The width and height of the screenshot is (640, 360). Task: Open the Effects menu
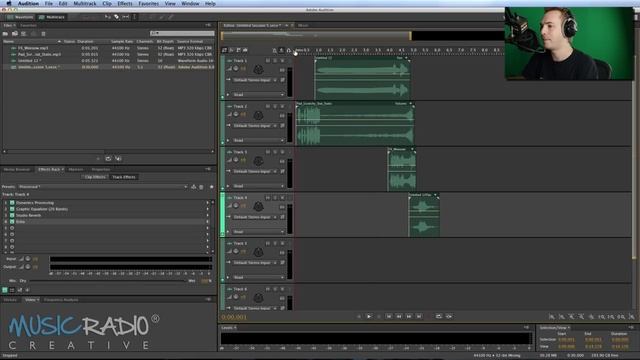click(125, 3)
